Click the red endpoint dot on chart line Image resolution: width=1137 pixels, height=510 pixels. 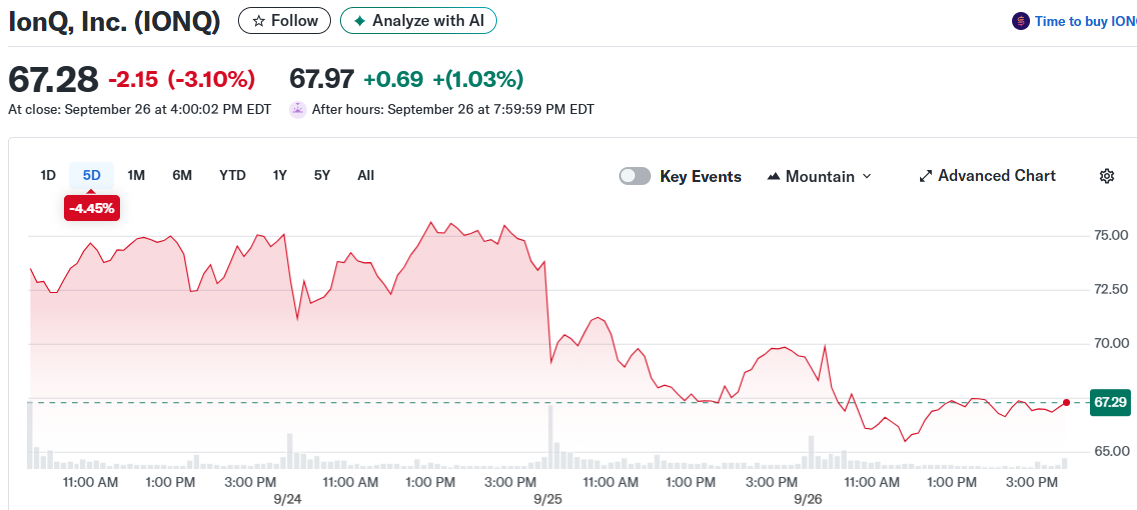click(1066, 402)
